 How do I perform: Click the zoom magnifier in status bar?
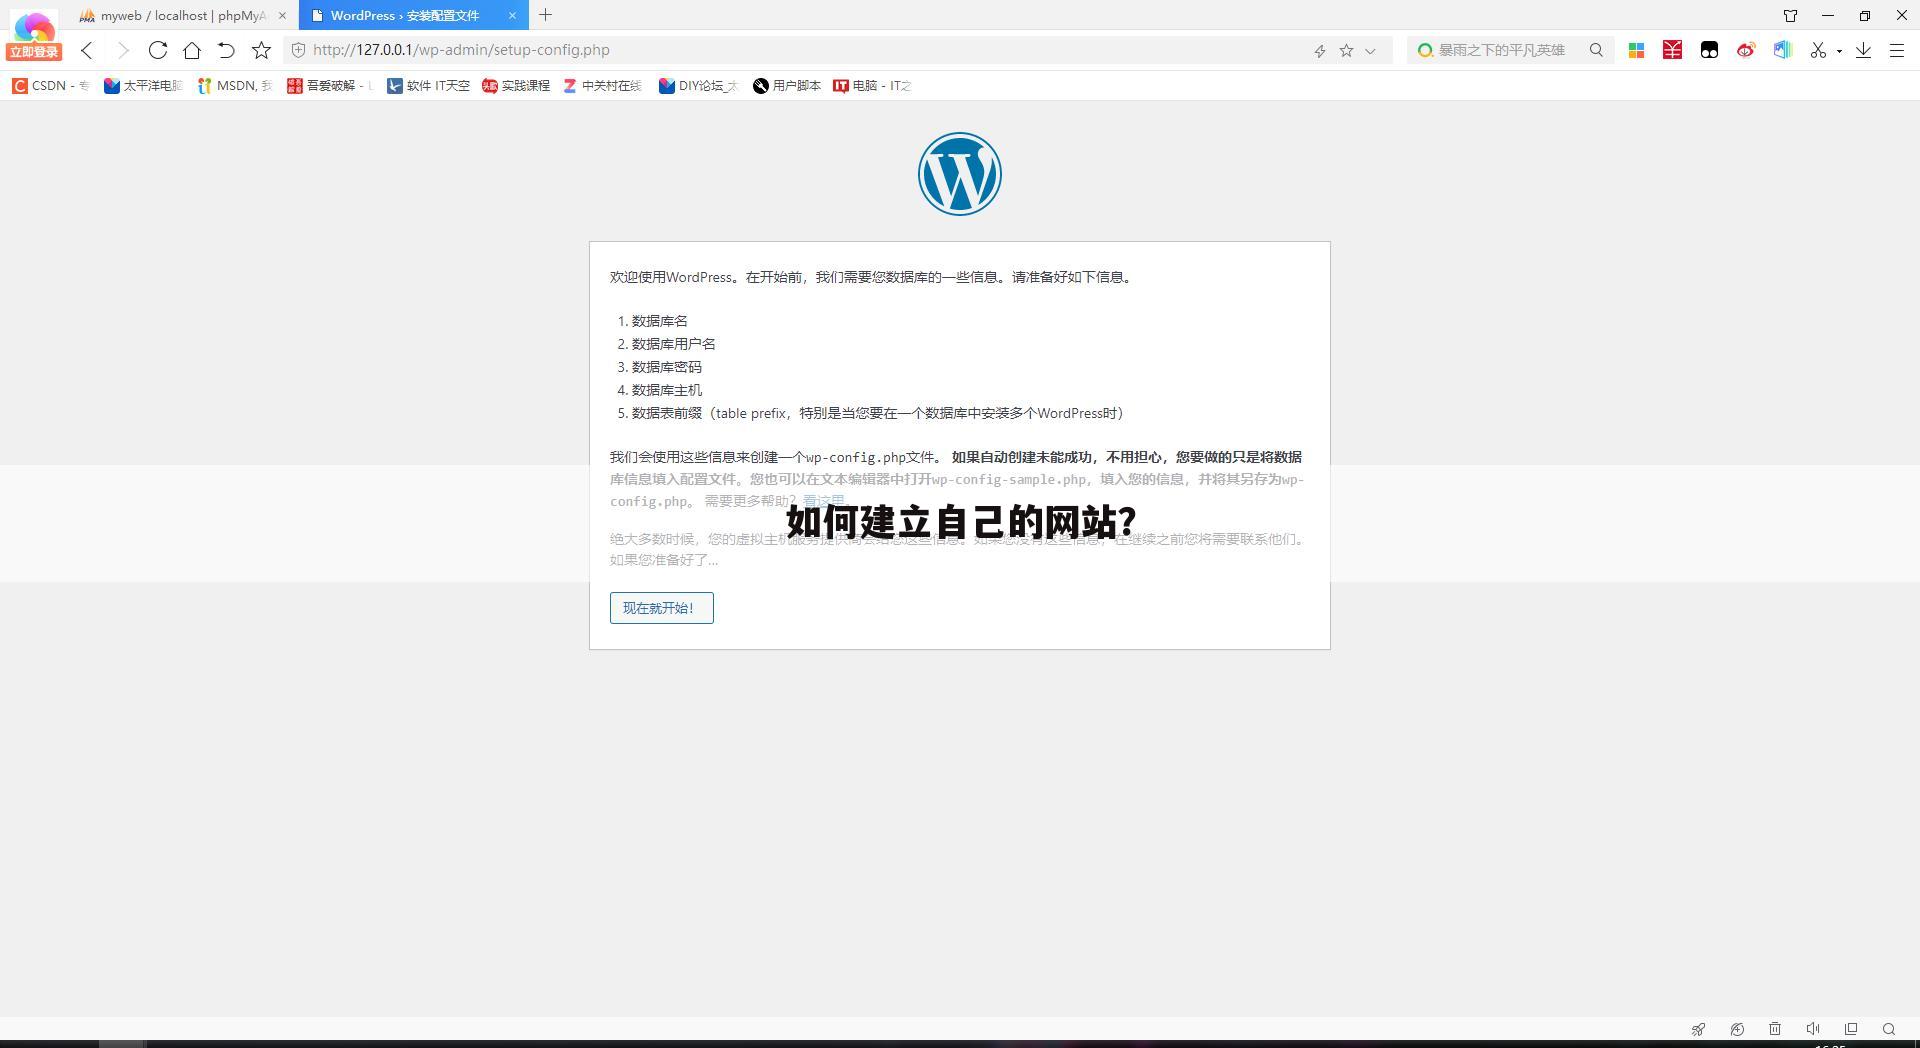pos(1889,1029)
